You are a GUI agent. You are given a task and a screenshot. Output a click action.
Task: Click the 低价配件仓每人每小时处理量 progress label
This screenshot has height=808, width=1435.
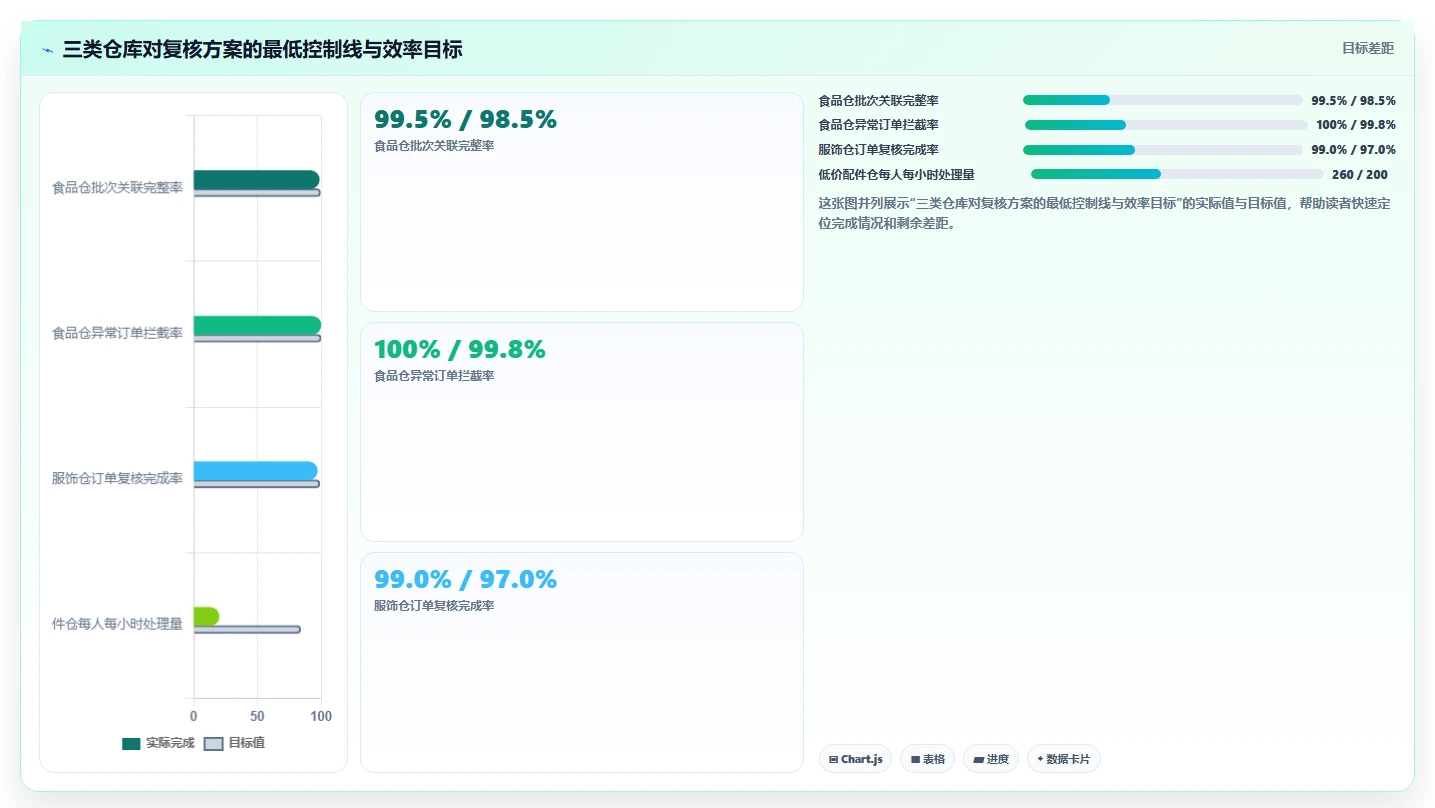coord(896,174)
